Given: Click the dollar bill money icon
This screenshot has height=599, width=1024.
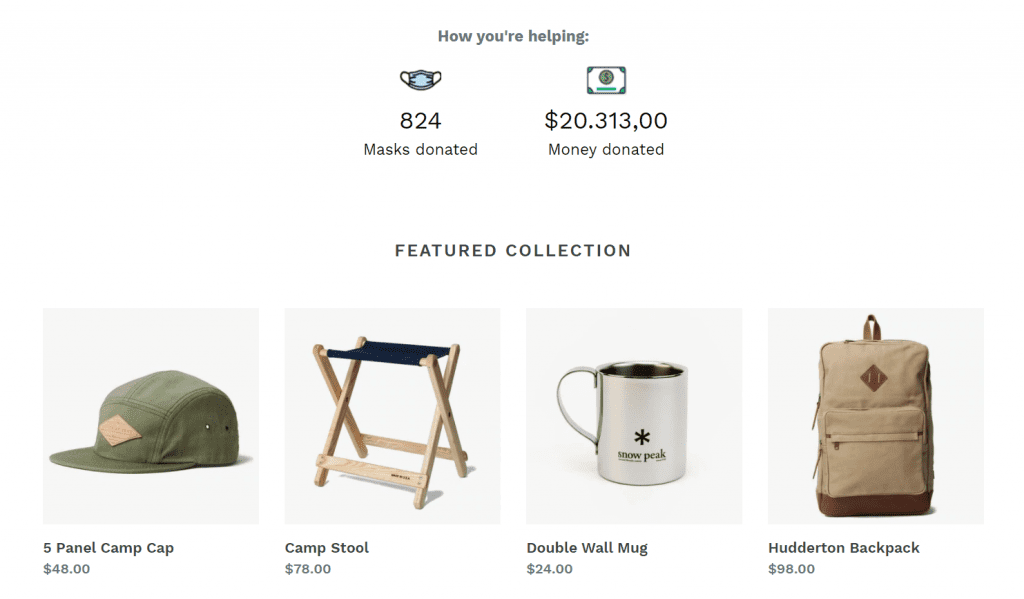Looking at the screenshot, I should pos(606,80).
